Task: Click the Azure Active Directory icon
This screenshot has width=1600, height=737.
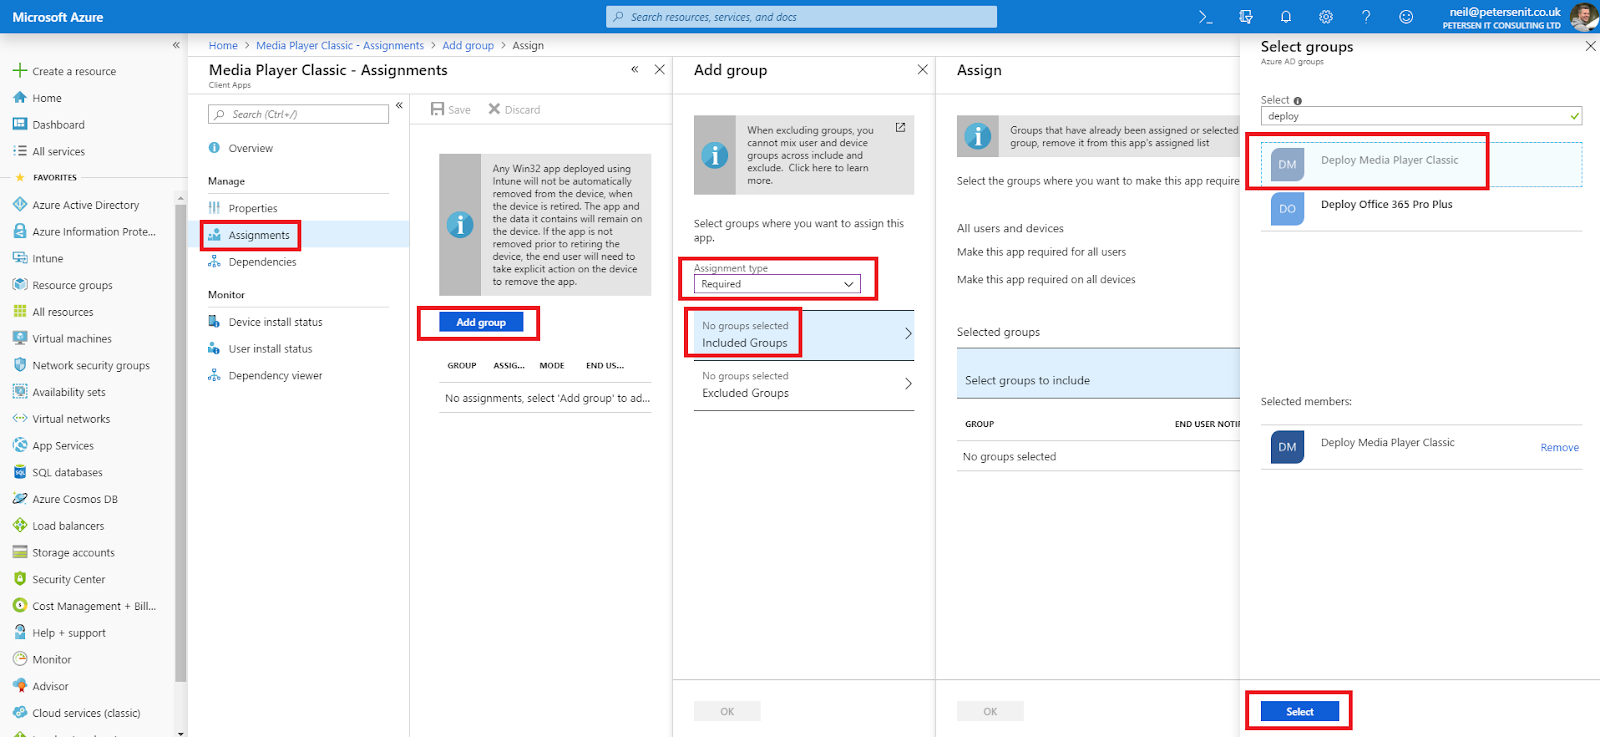Action: [20, 204]
